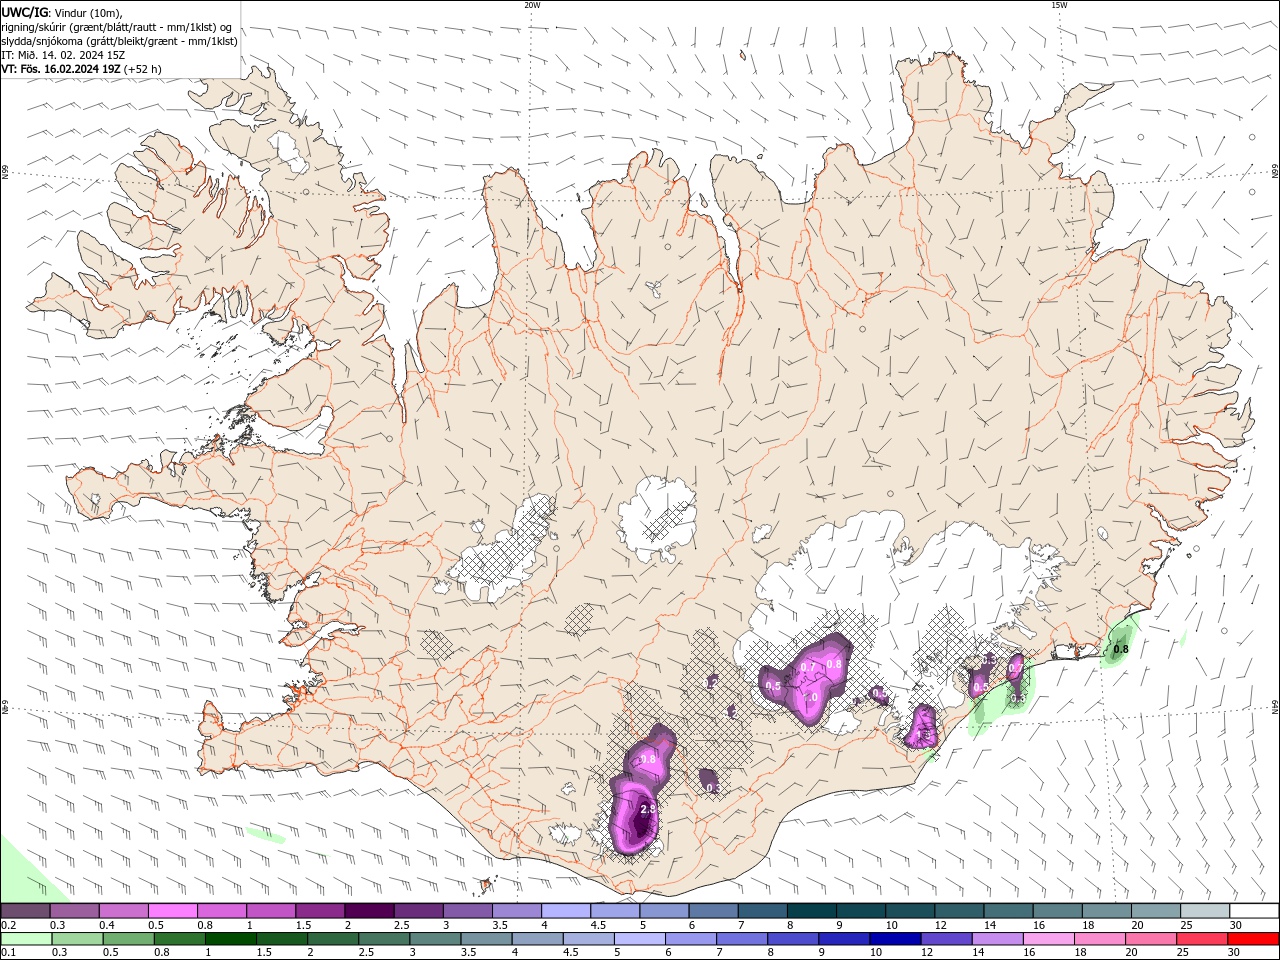Select the 25 swatch in the upper legend

click(1205, 911)
